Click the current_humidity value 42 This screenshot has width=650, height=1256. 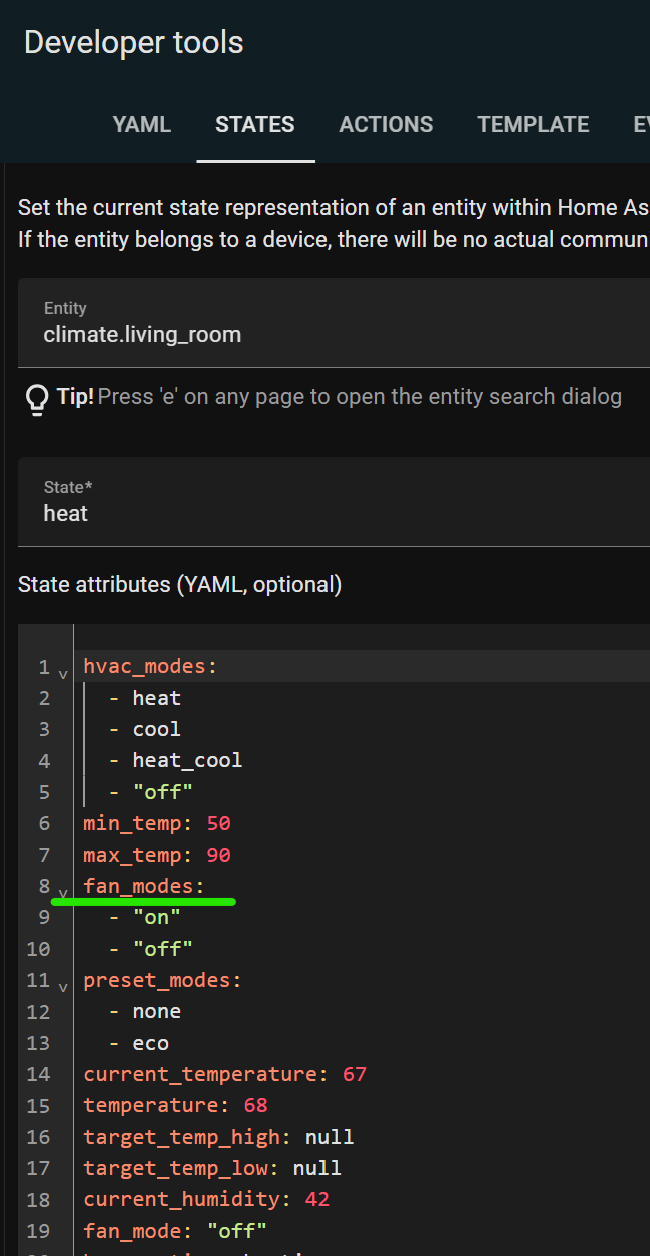click(317, 1199)
